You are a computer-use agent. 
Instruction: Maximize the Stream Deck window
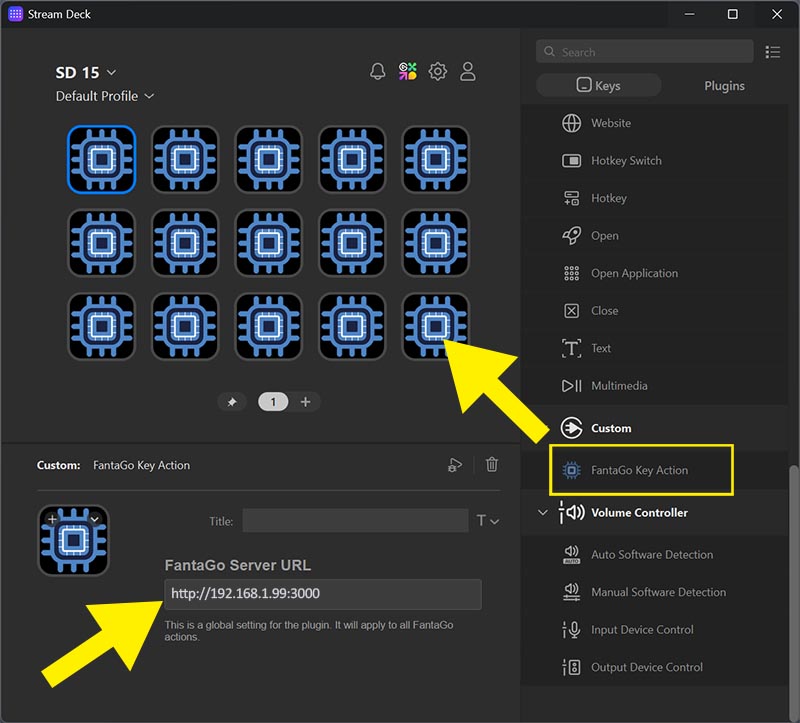point(733,14)
